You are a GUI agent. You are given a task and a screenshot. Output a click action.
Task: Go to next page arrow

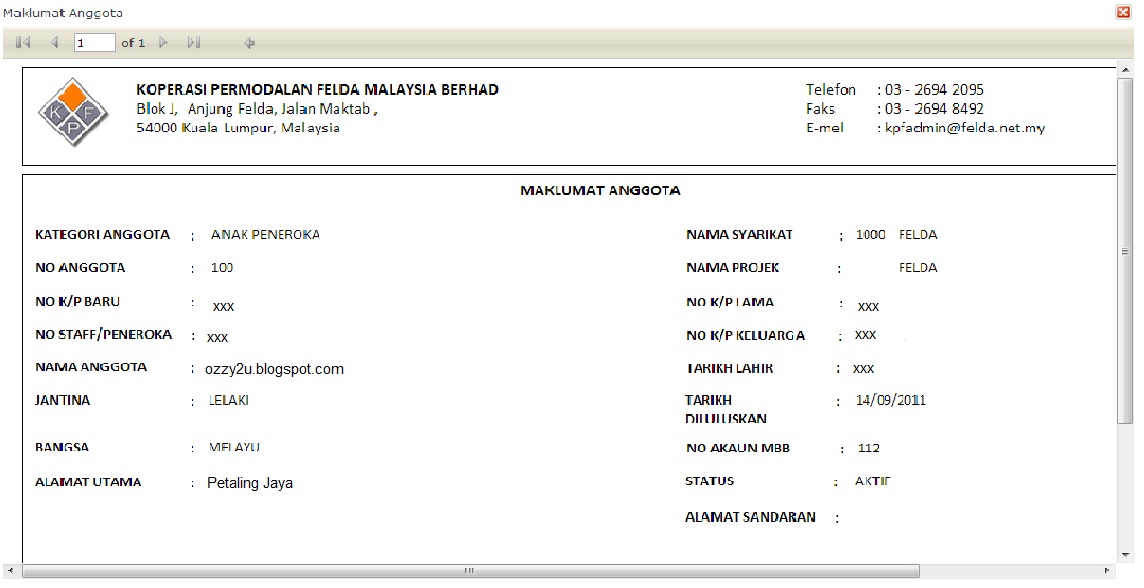point(163,42)
